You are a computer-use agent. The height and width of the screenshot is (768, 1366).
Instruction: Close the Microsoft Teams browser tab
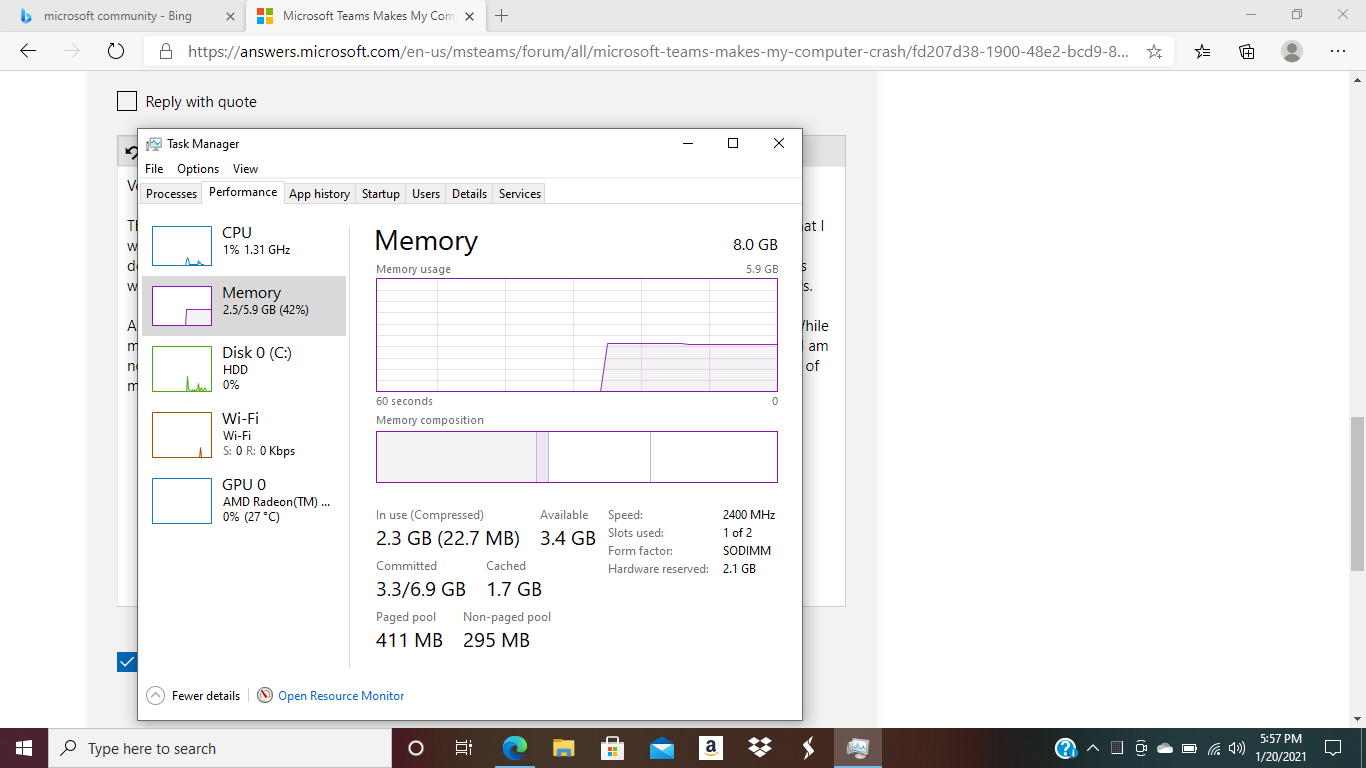tap(469, 16)
